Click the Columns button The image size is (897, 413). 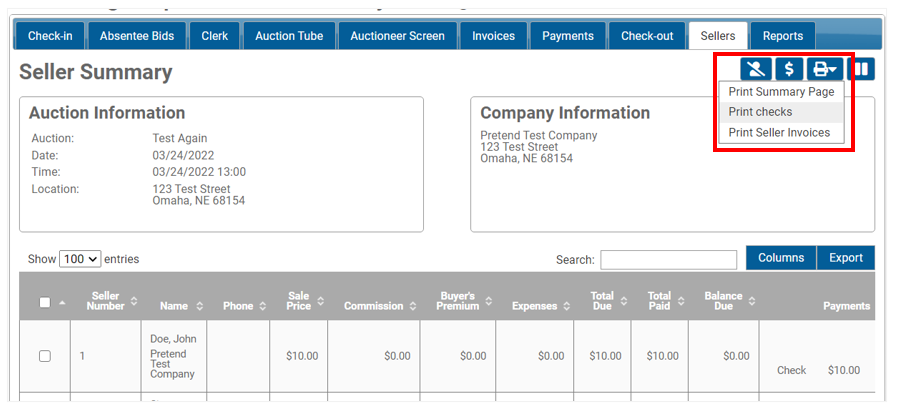781,257
